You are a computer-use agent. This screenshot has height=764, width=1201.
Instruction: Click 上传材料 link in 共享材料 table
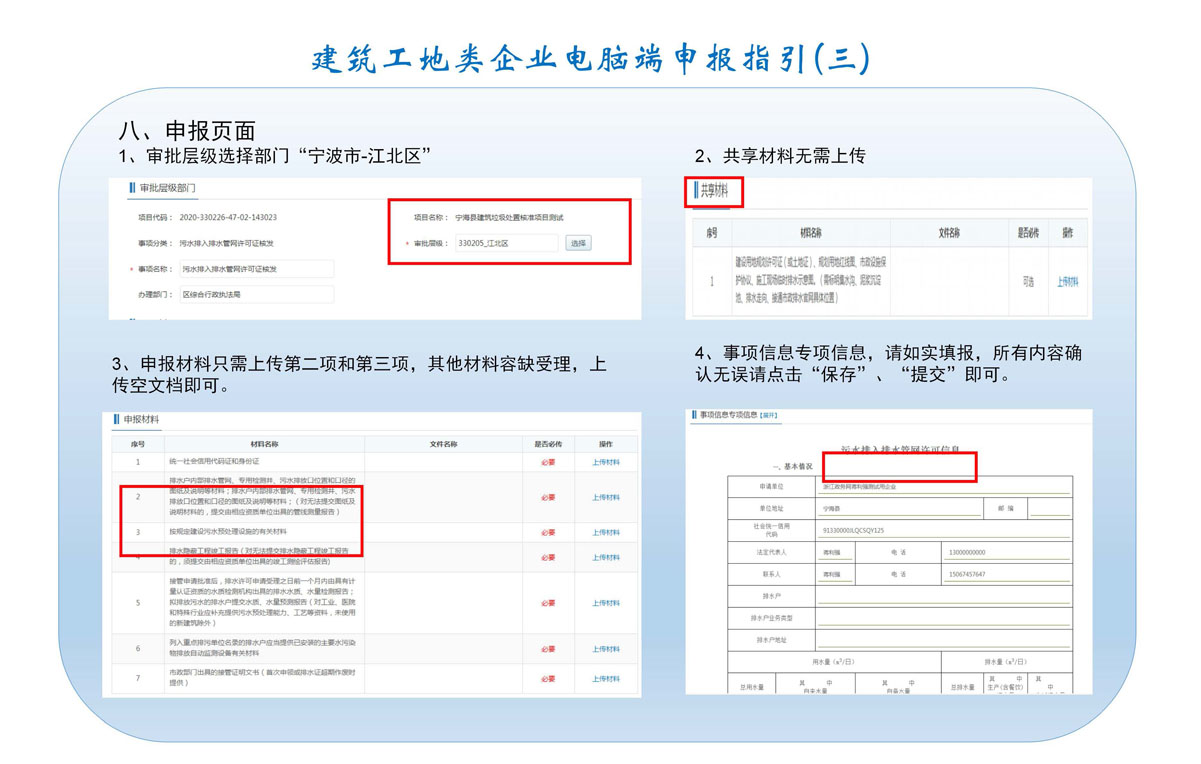1068,282
